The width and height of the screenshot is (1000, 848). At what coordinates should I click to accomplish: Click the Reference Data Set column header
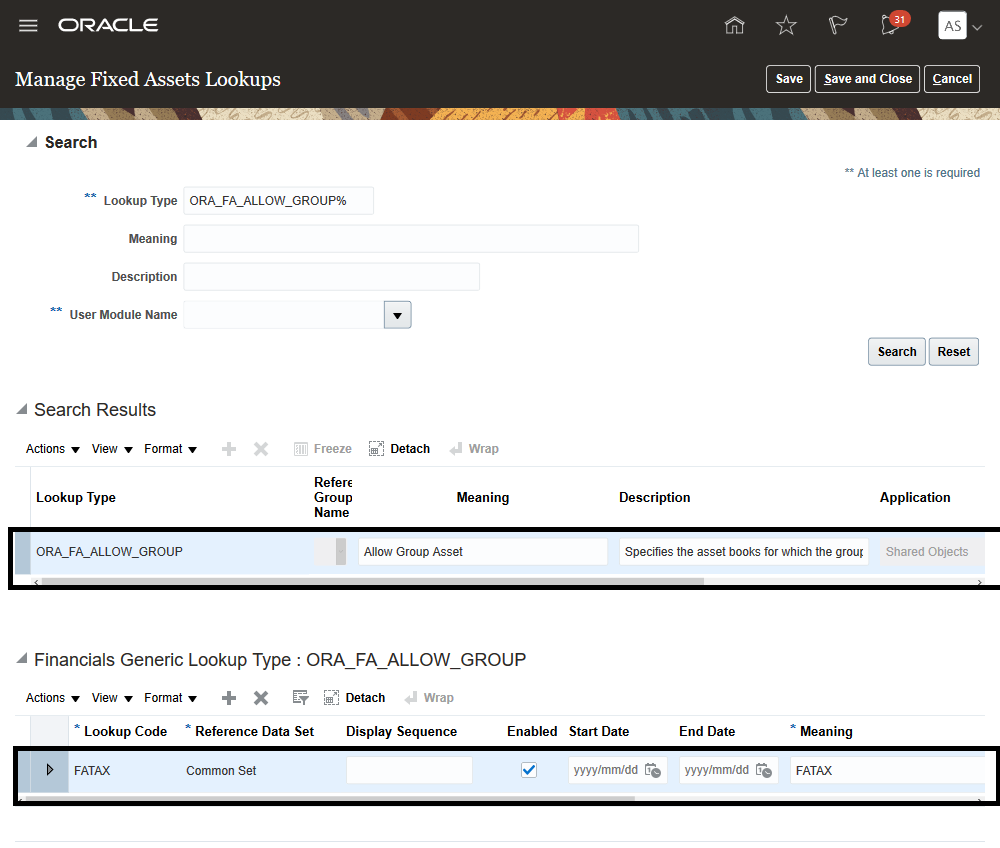pos(254,731)
